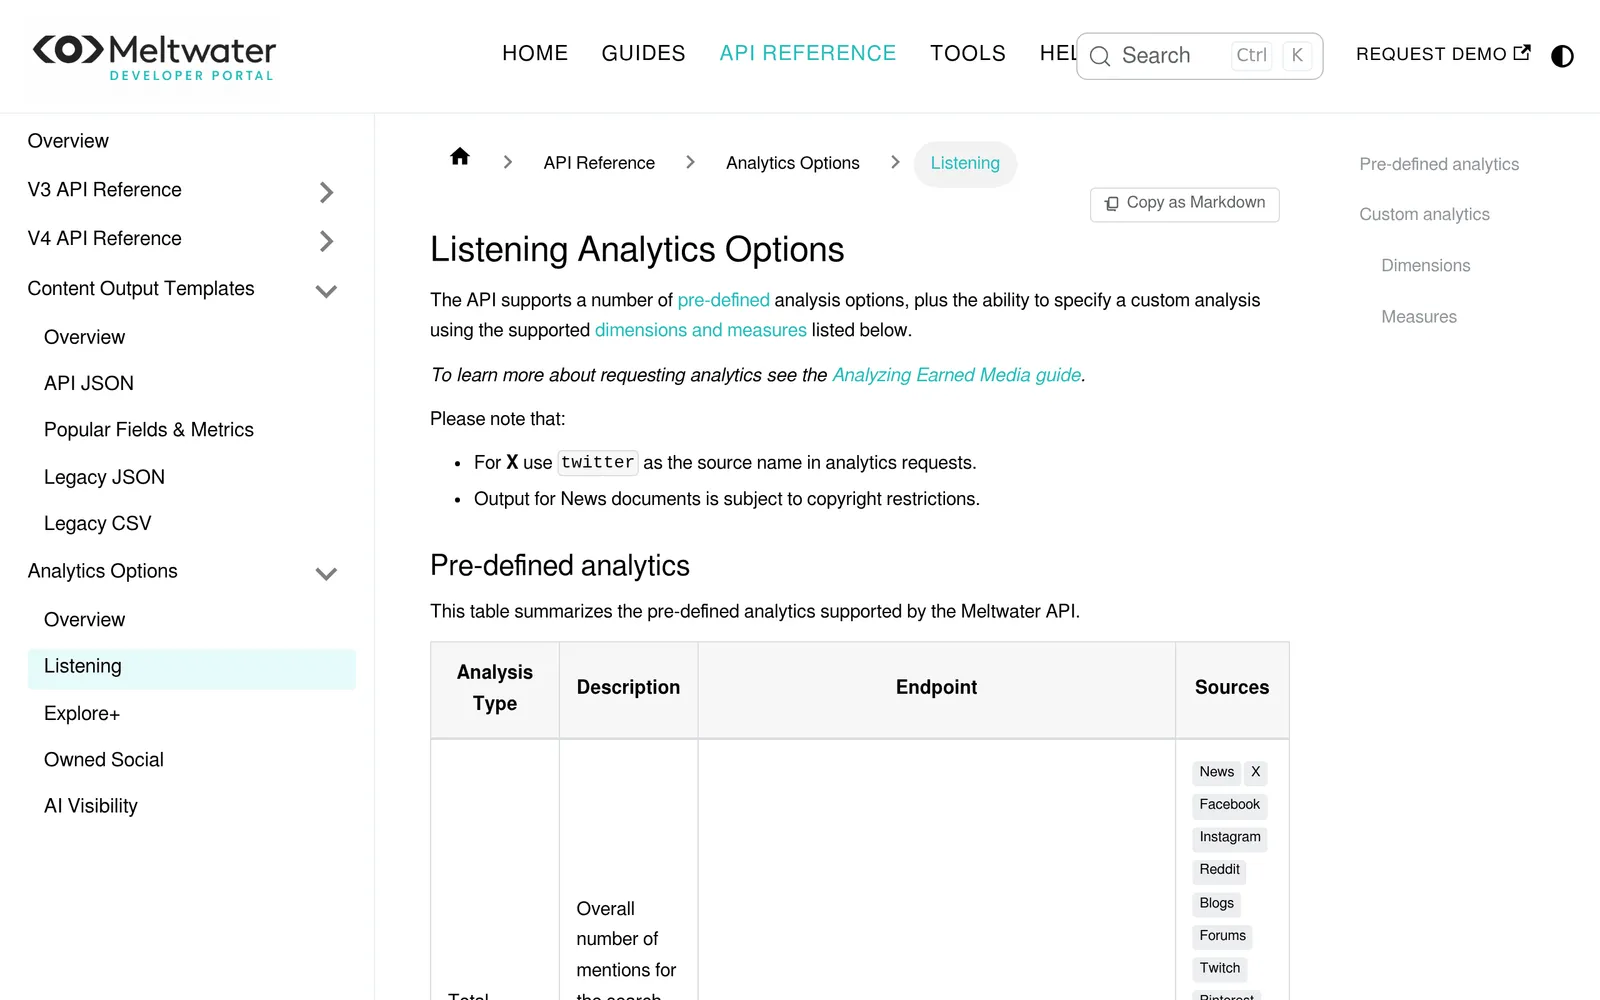Image resolution: width=1600 pixels, height=1000 pixels.
Task: Open Legacy CSV sidebar item
Action: tap(98, 523)
